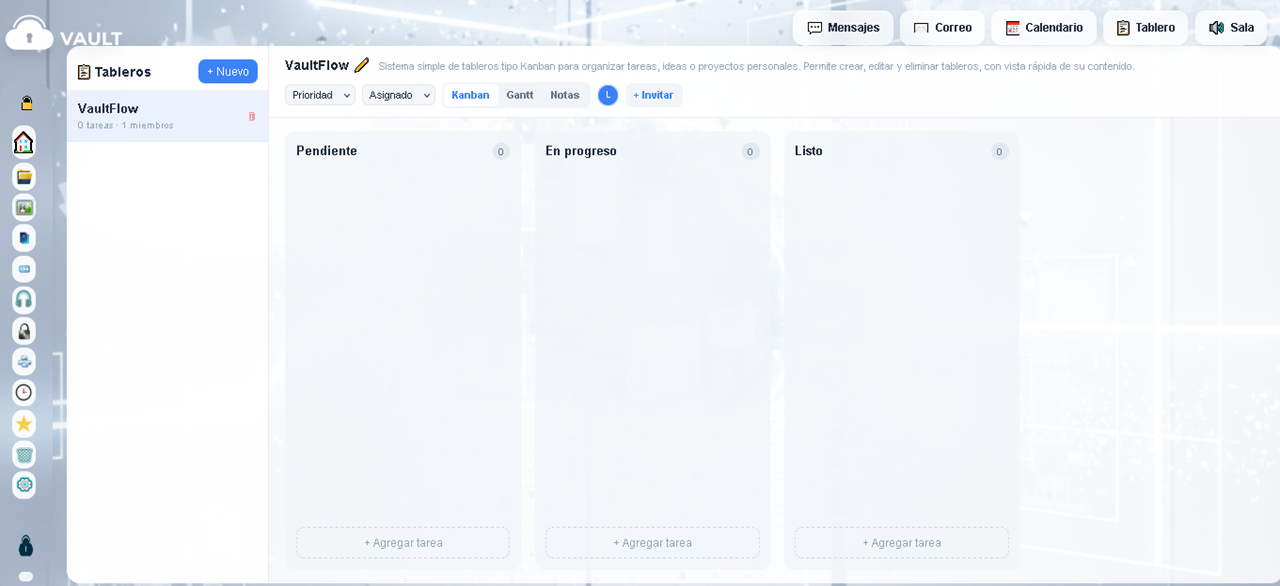
Task: Open Sala from the top navigation
Action: (1231, 28)
